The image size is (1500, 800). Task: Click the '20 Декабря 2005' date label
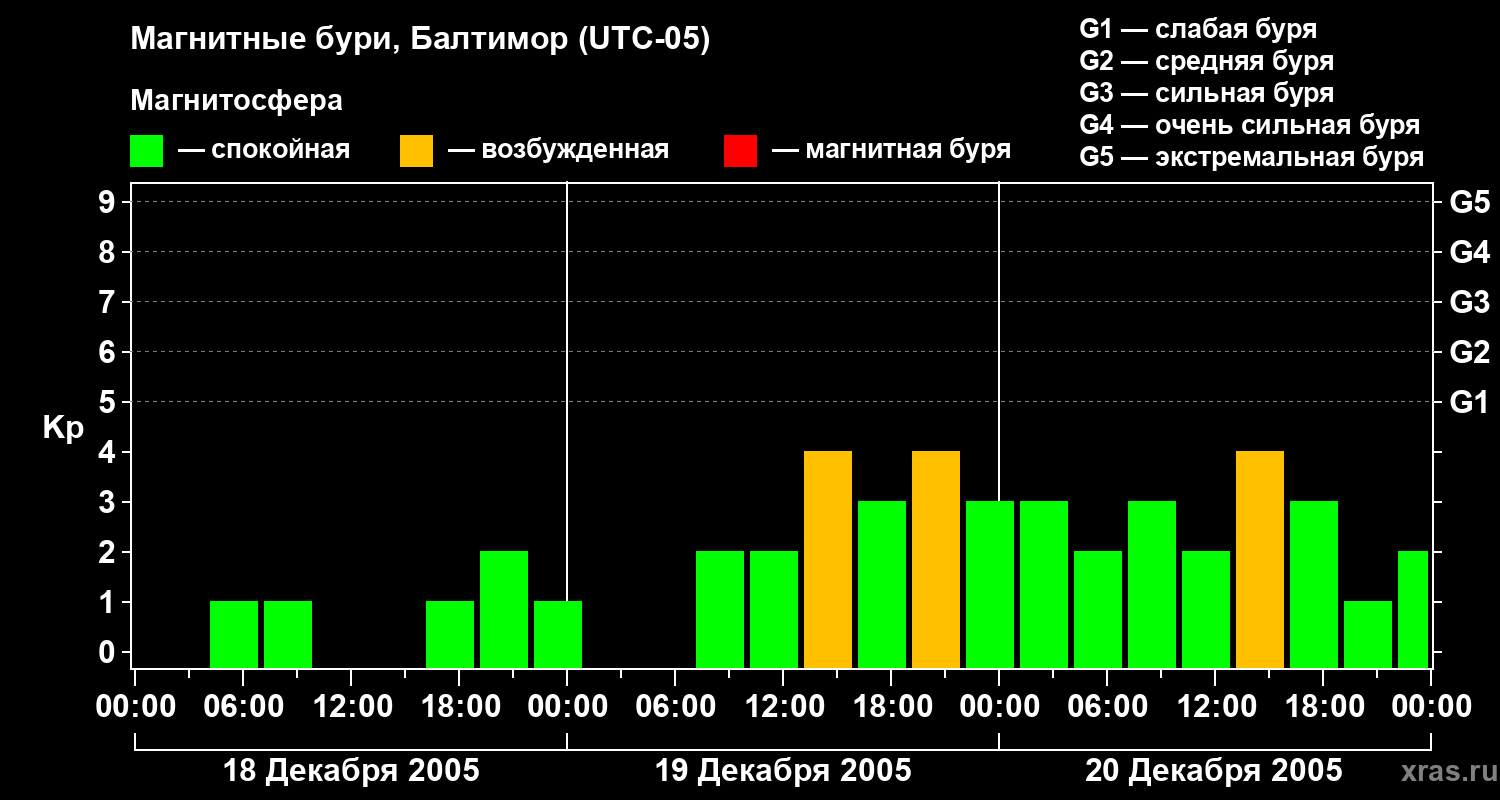click(x=1214, y=771)
